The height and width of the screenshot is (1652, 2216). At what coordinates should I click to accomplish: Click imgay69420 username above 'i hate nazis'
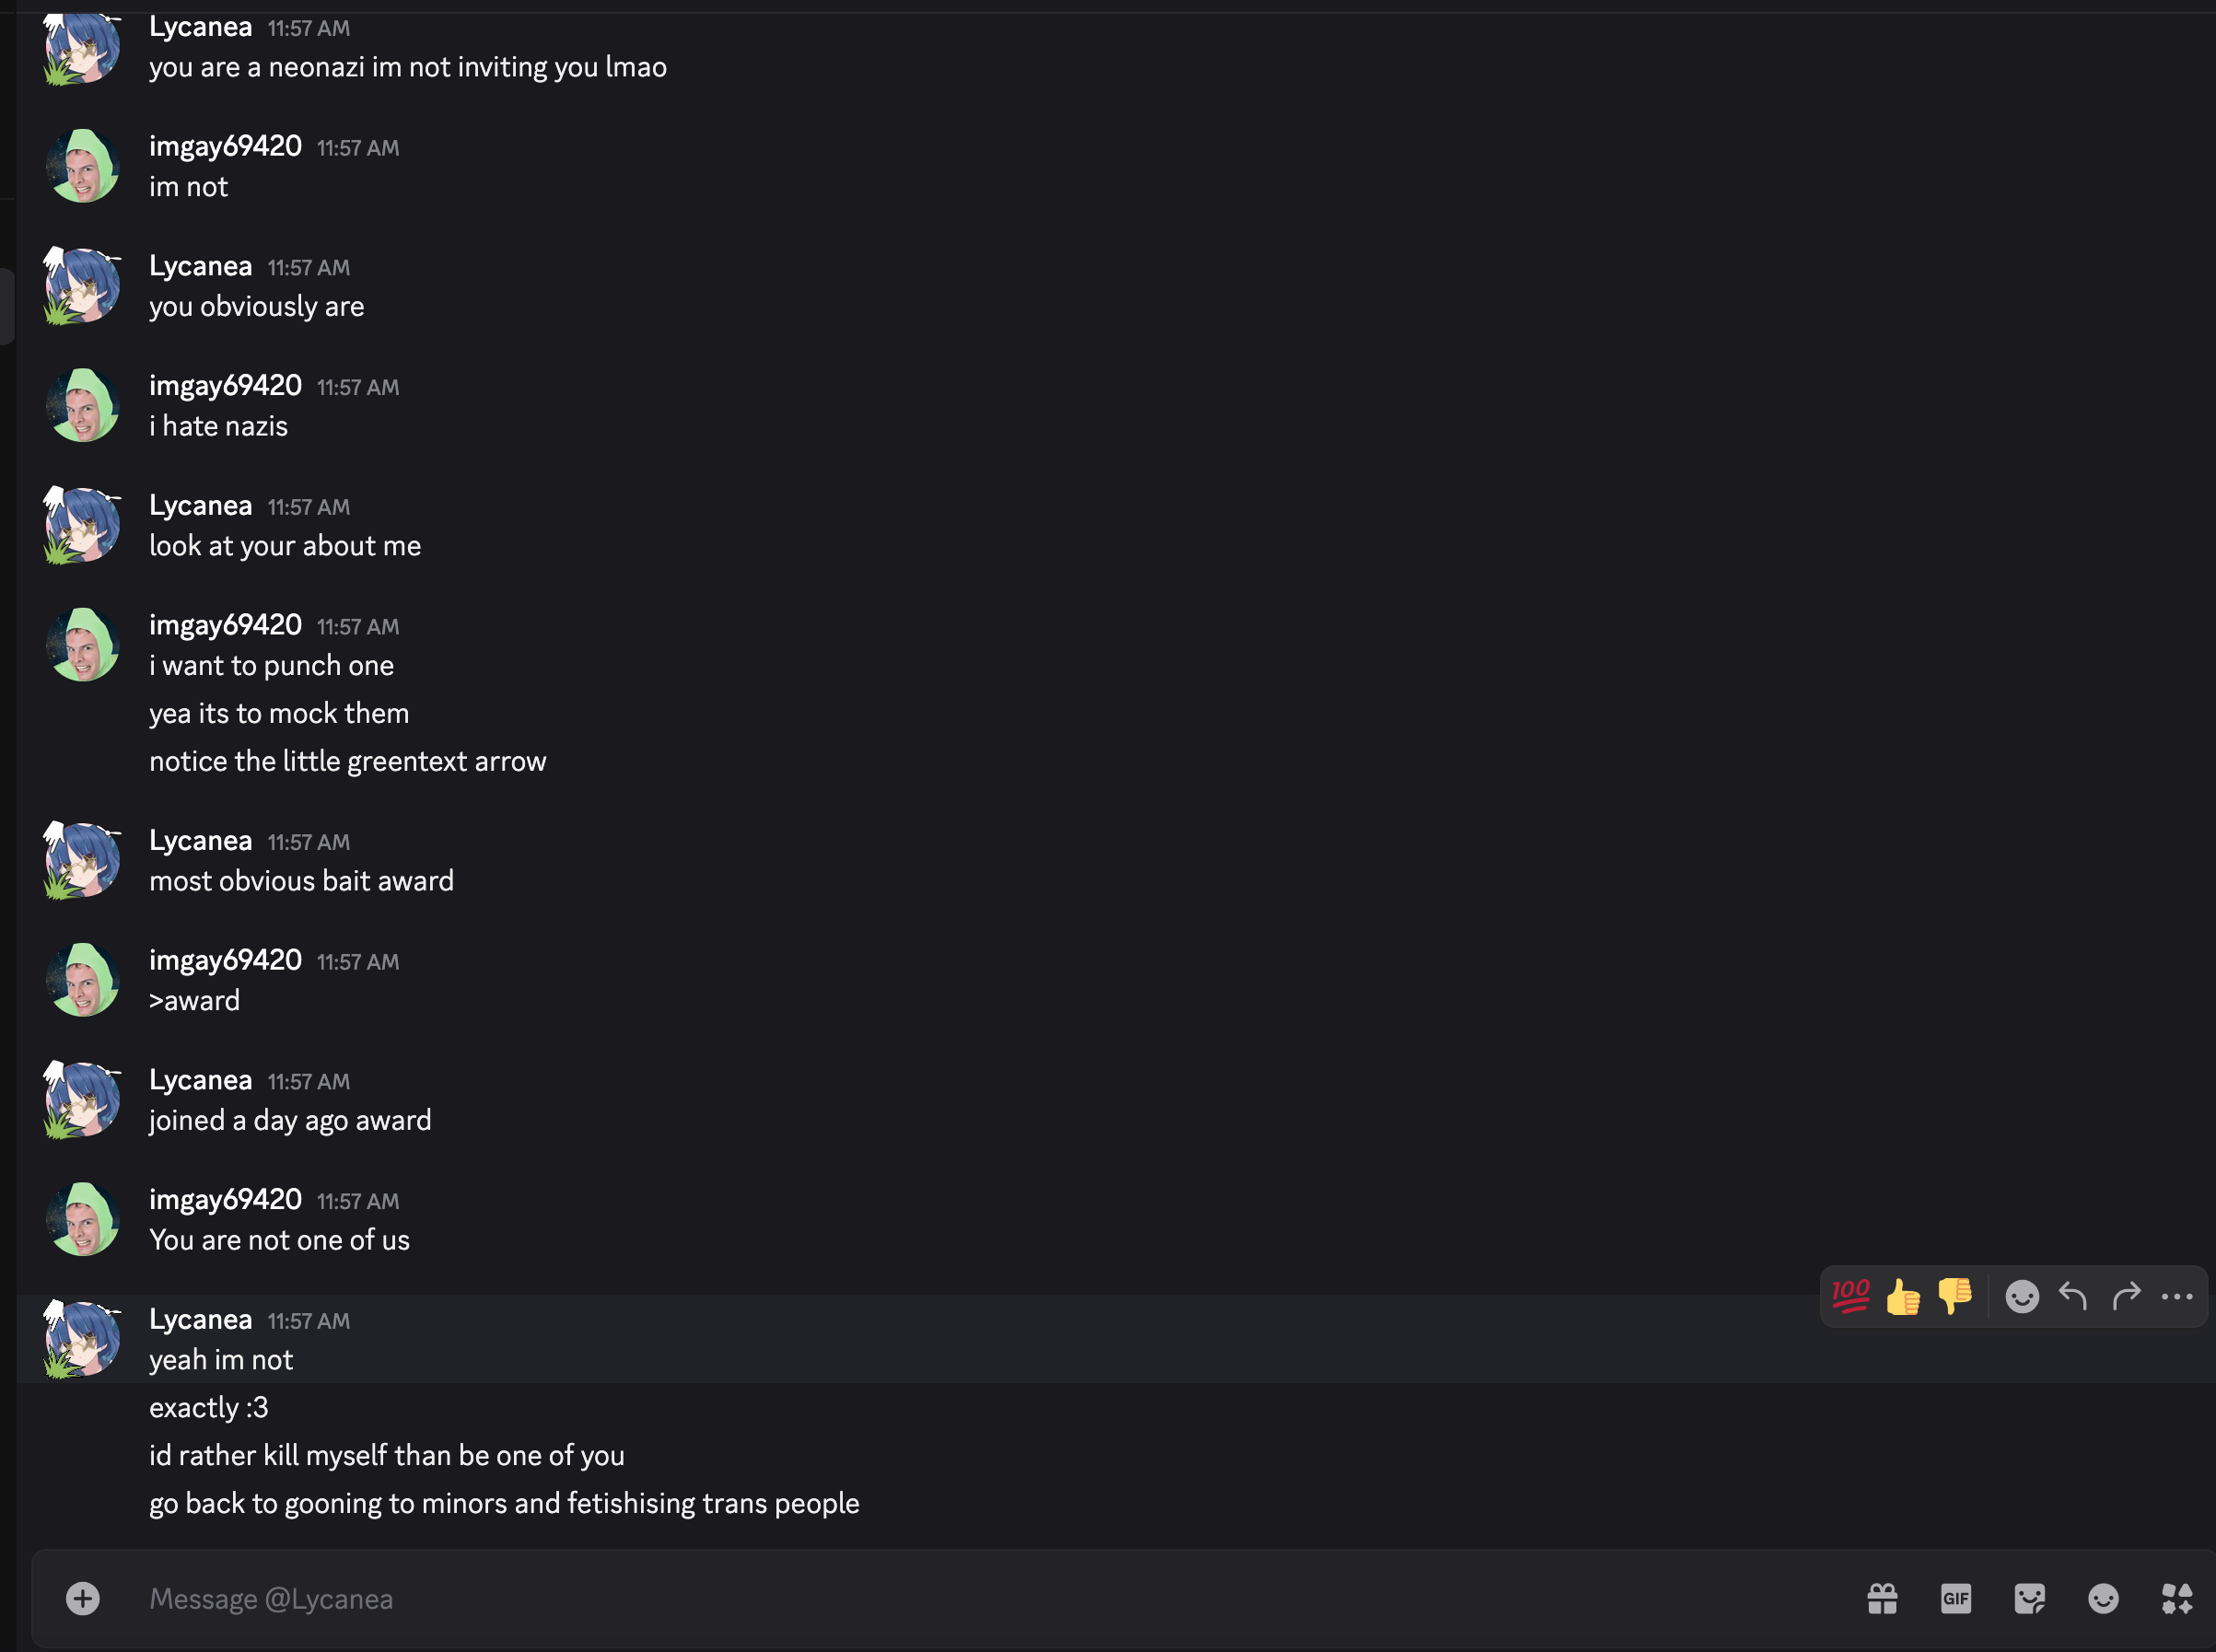coord(225,385)
